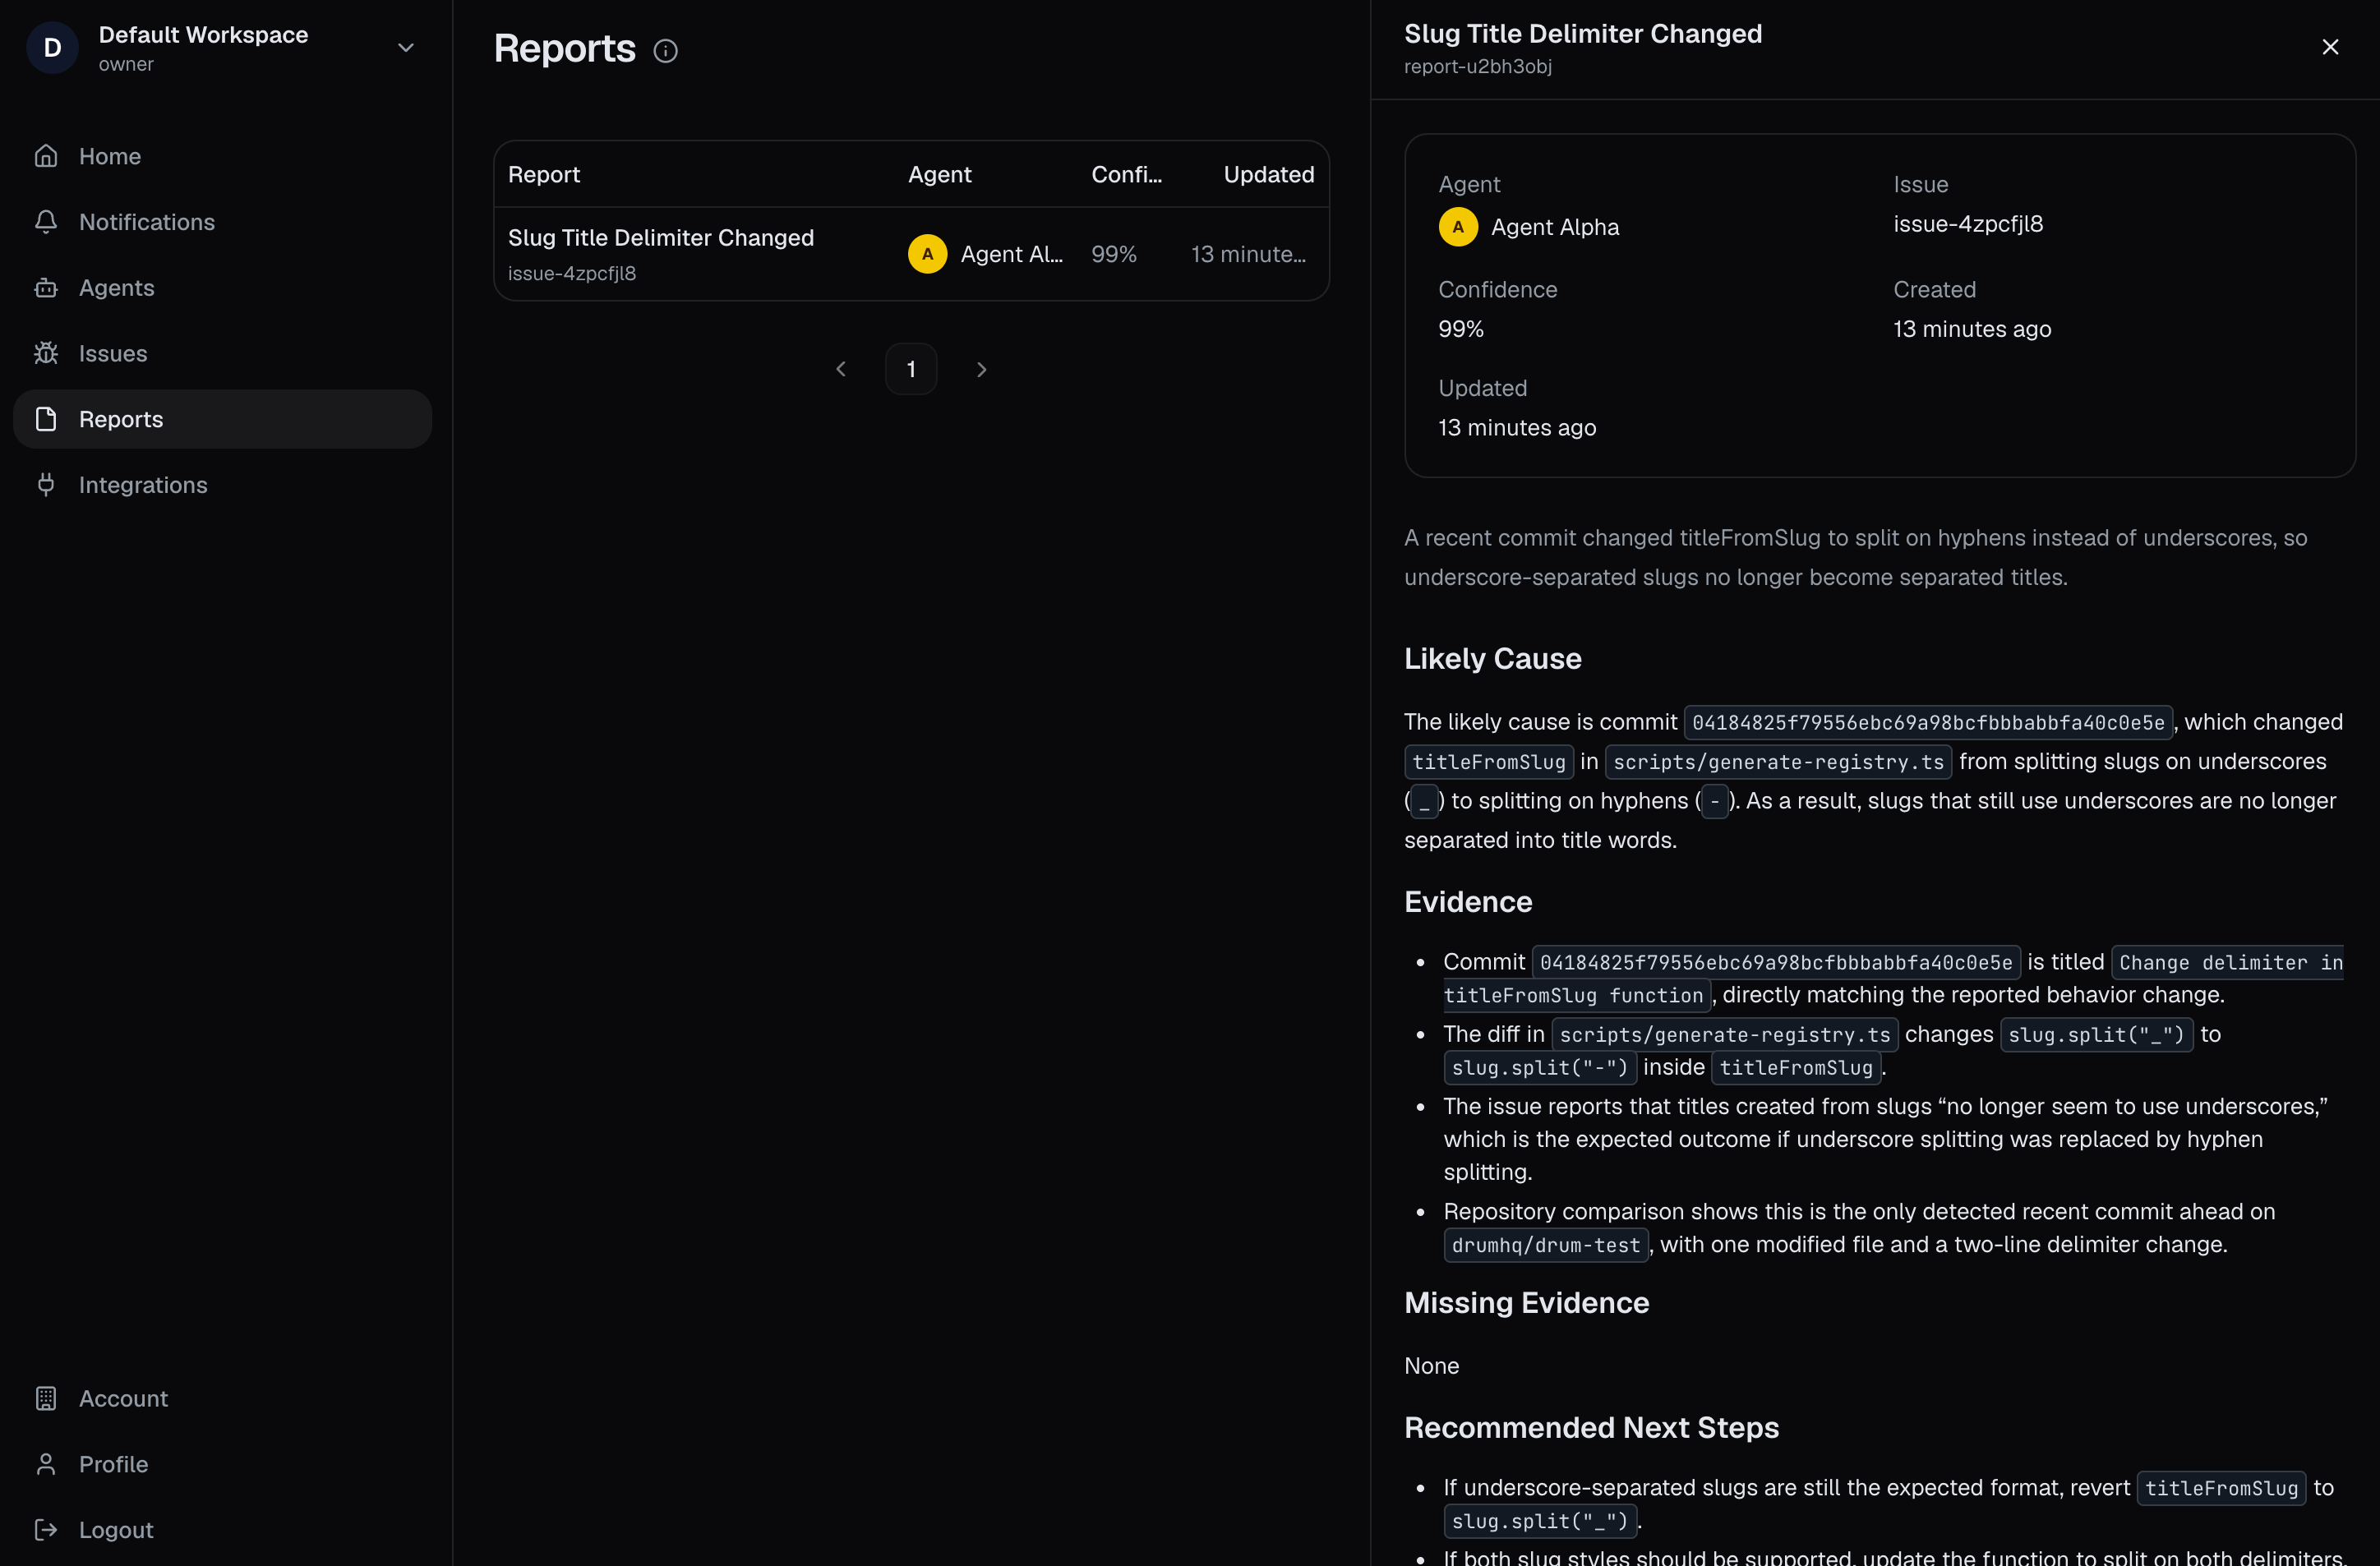The width and height of the screenshot is (2380, 1566).
Task: Click the Notifications bell icon
Action: pos(46,222)
